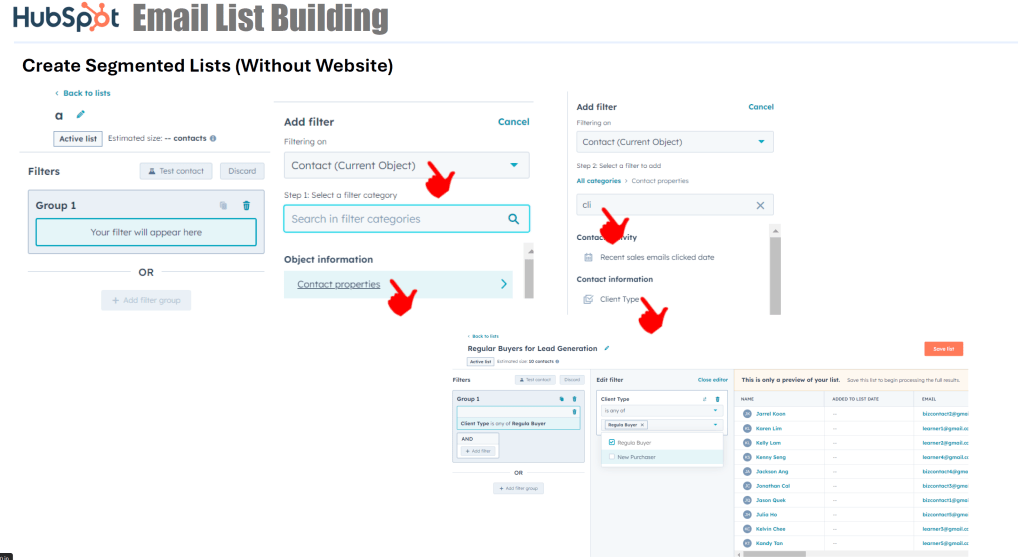Click trash icon in Client Type edit filter
Viewport: 1024px width, 560px height.
click(x=717, y=398)
